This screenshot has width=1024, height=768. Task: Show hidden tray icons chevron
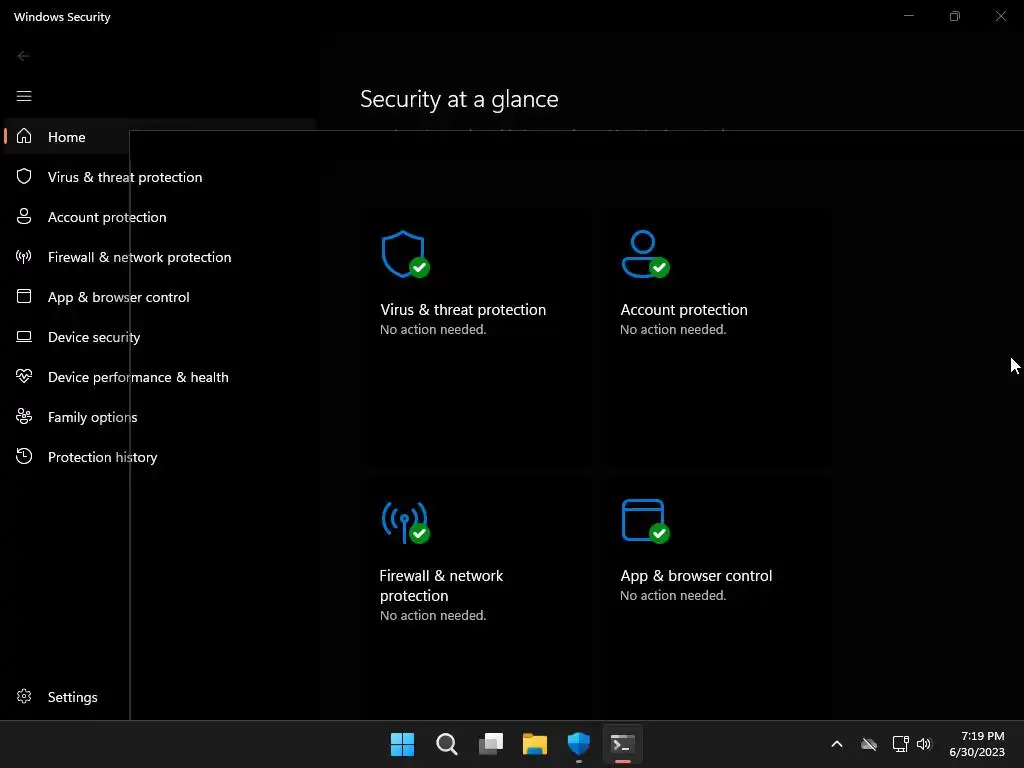[837, 744]
